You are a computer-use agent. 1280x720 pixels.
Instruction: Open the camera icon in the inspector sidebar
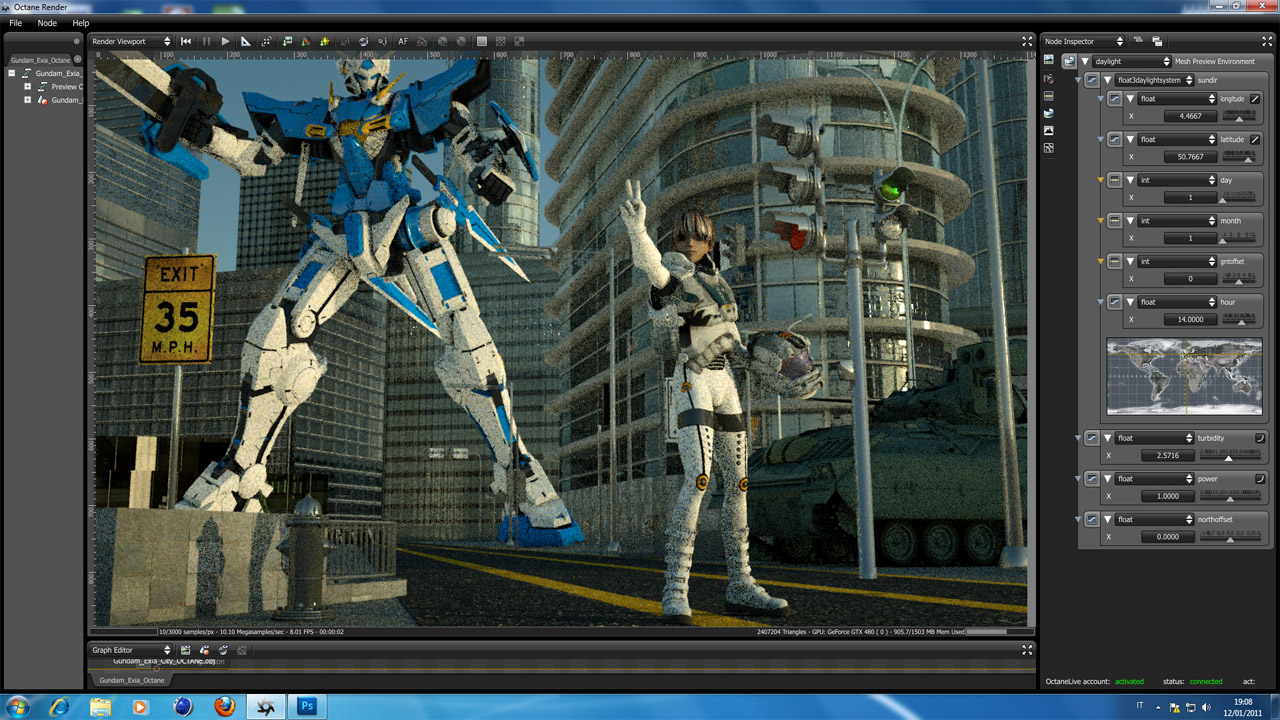(1048, 78)
